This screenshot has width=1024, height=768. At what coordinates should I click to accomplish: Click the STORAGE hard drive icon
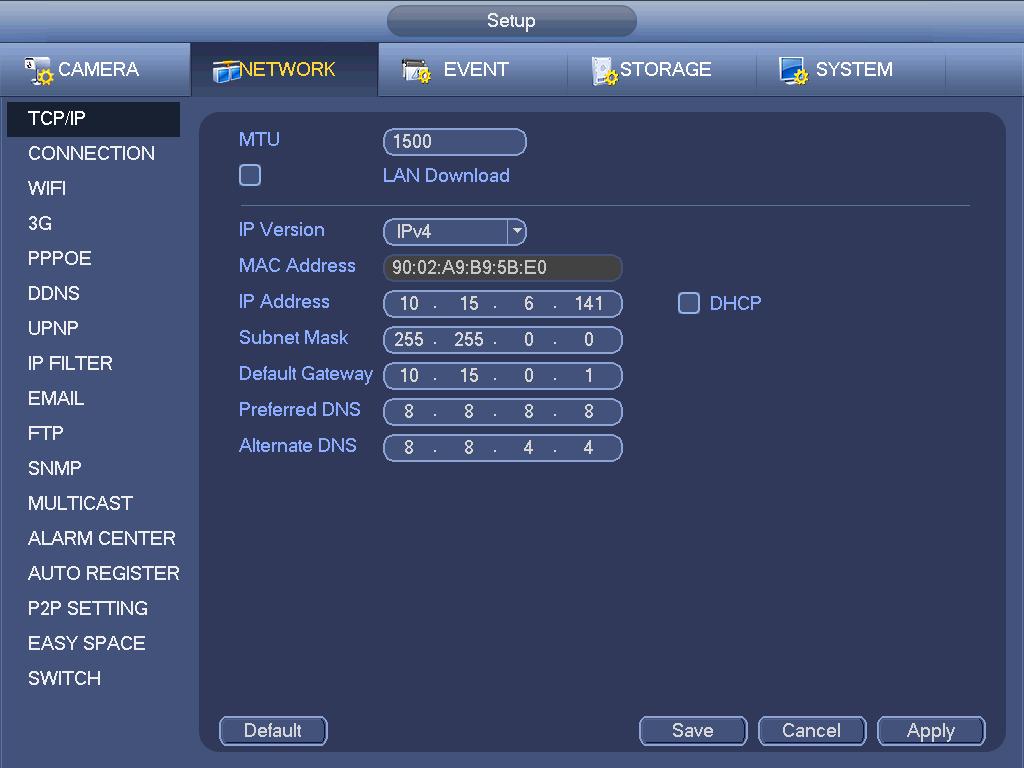tap(604, 71)
